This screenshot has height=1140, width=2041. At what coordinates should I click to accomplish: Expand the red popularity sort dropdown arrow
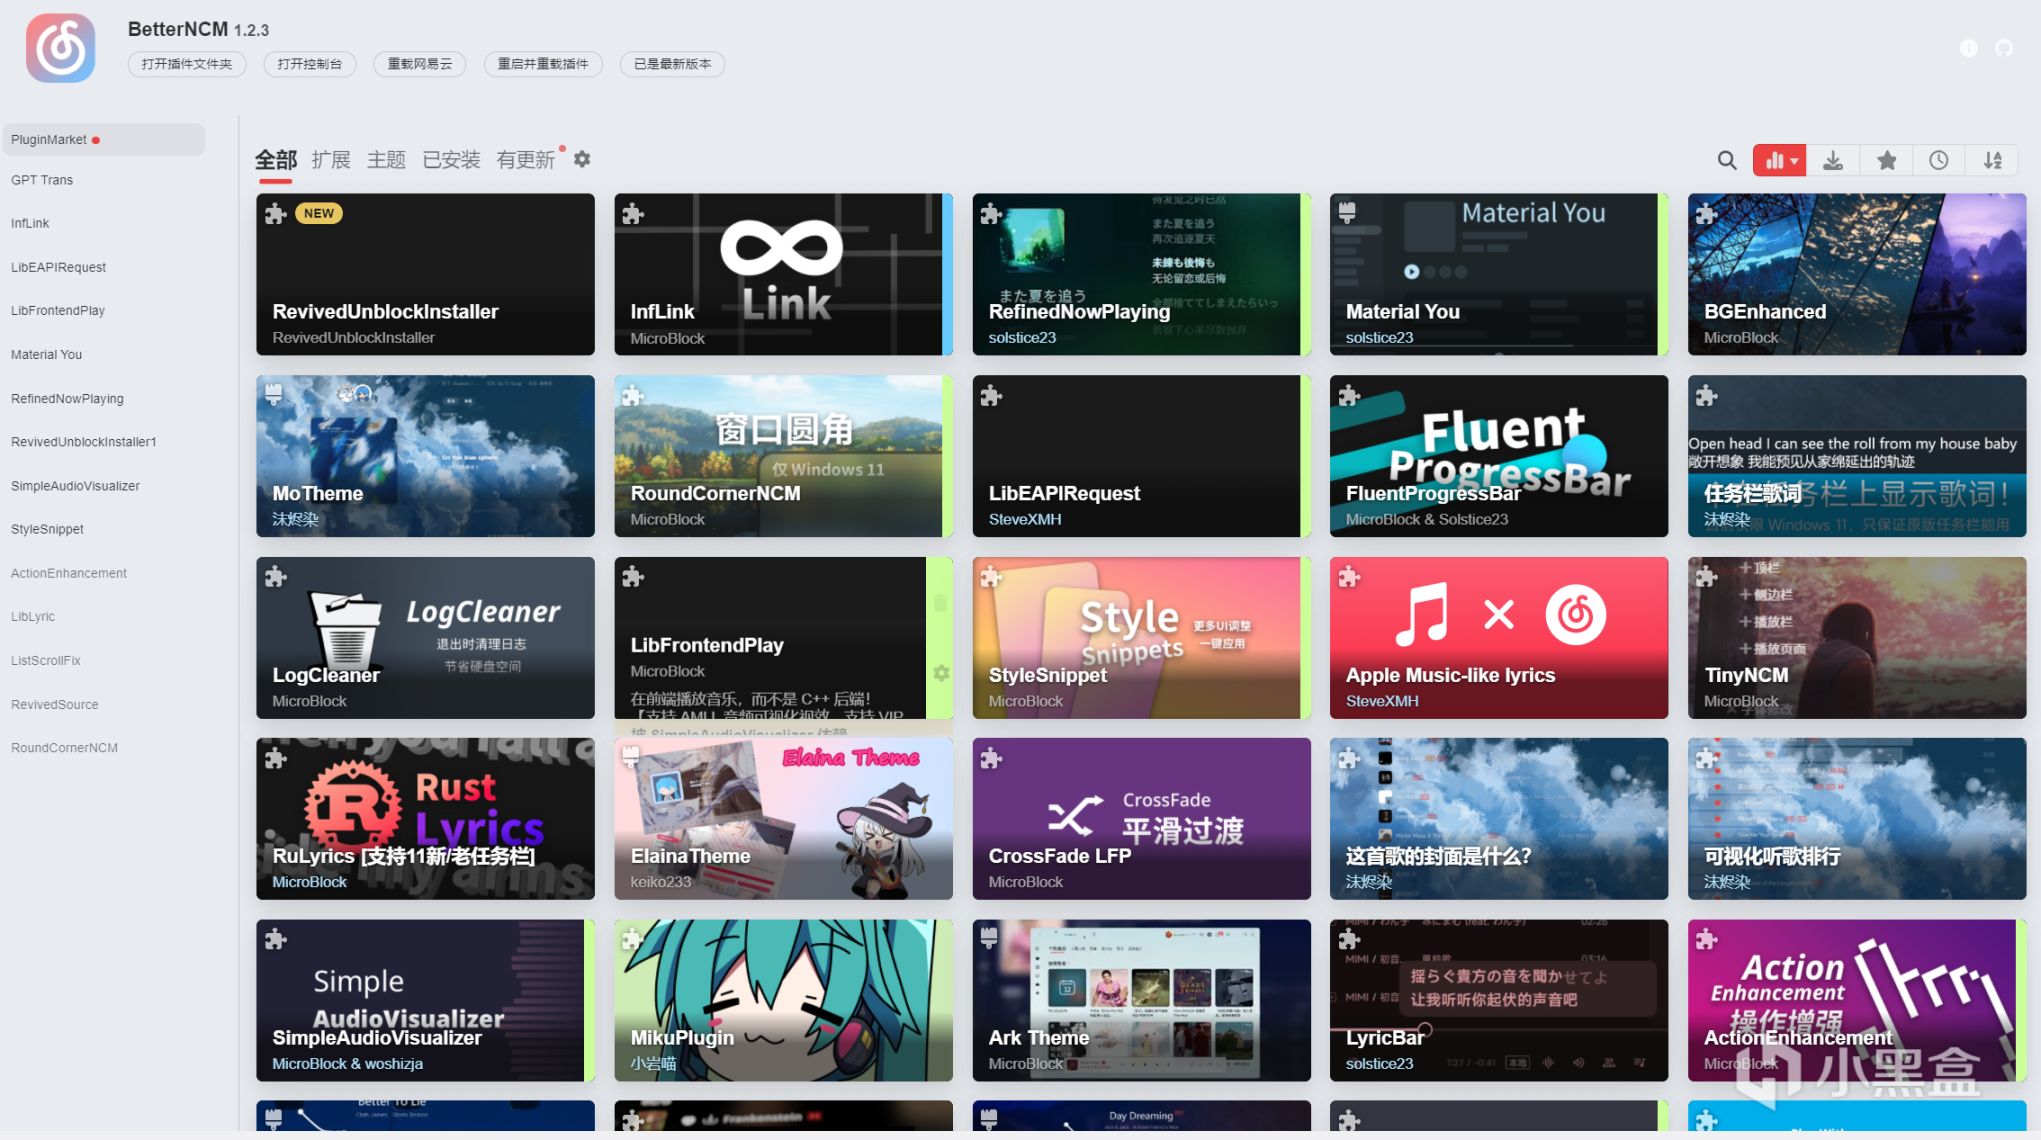click(x=1794, y=161)
